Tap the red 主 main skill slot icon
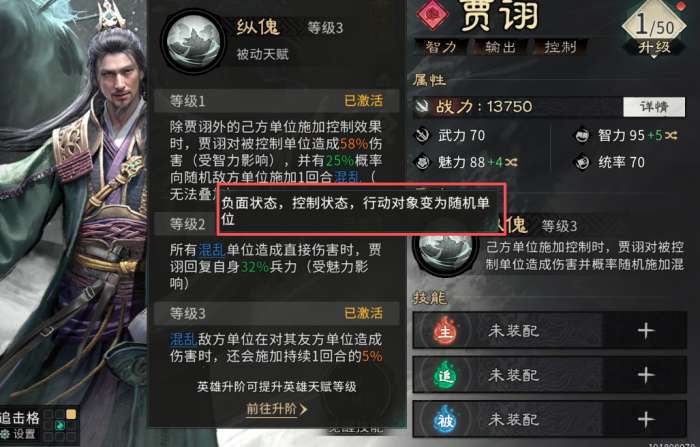Image resolution: width=700 pixels, height=447 pixels. point(445,331)
